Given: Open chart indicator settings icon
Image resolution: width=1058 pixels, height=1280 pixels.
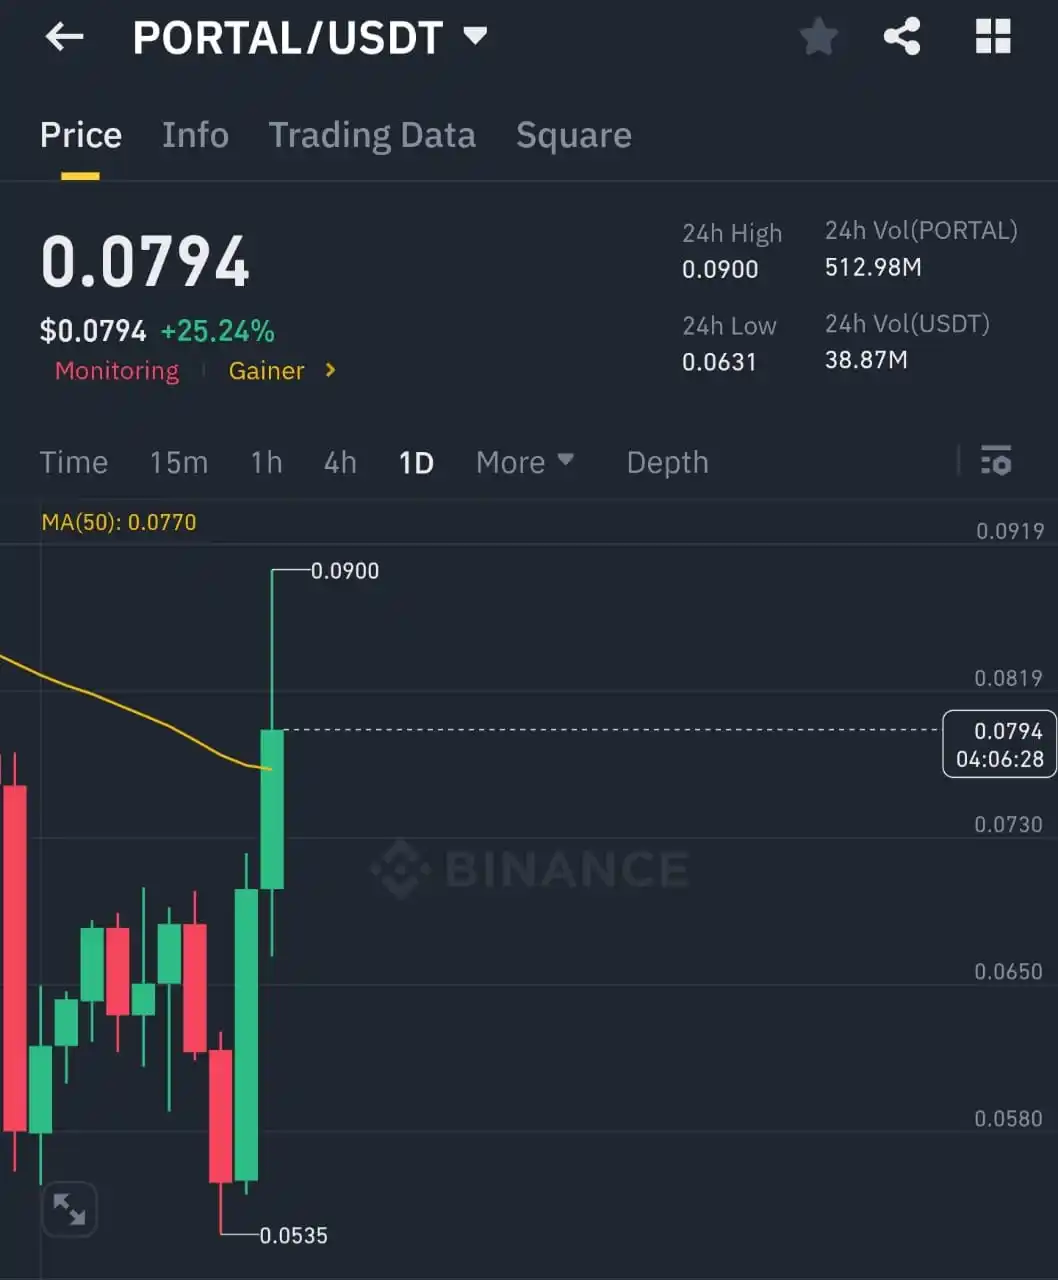Looking at the screenshot, I should (x=996, y=460).
